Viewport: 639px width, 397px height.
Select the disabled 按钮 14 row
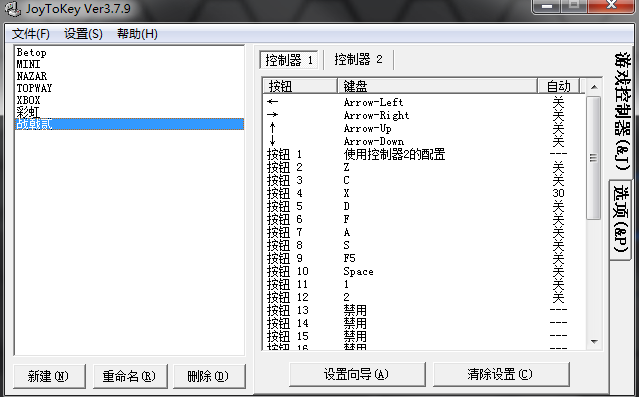(x=424, y=324)
